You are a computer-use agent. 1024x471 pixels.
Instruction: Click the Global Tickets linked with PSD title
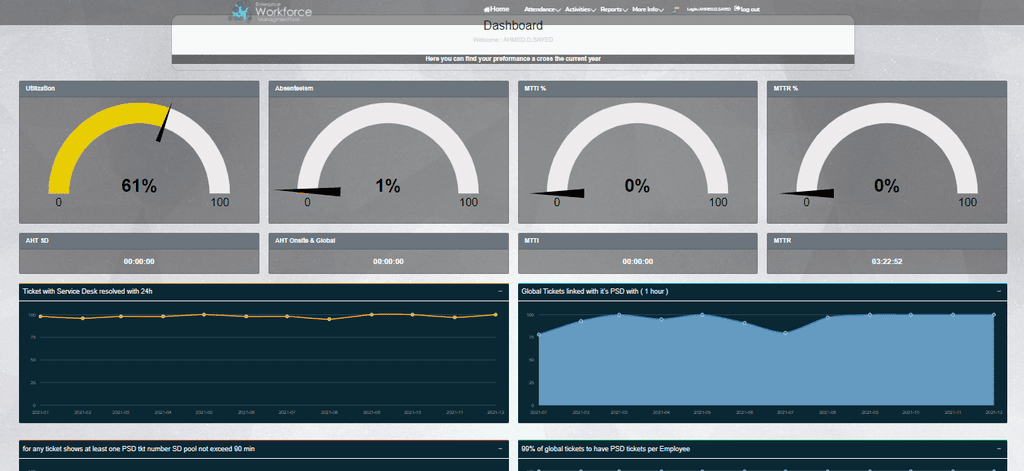point(594,291)
